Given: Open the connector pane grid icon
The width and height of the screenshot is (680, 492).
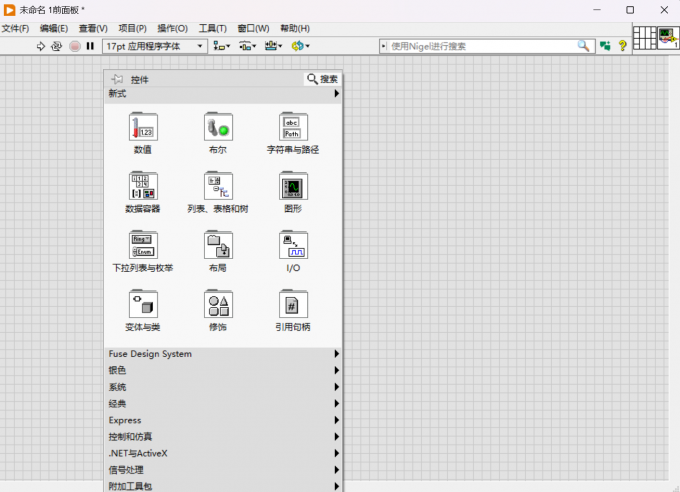Looking at the screenshot, I should pos(644,38).
